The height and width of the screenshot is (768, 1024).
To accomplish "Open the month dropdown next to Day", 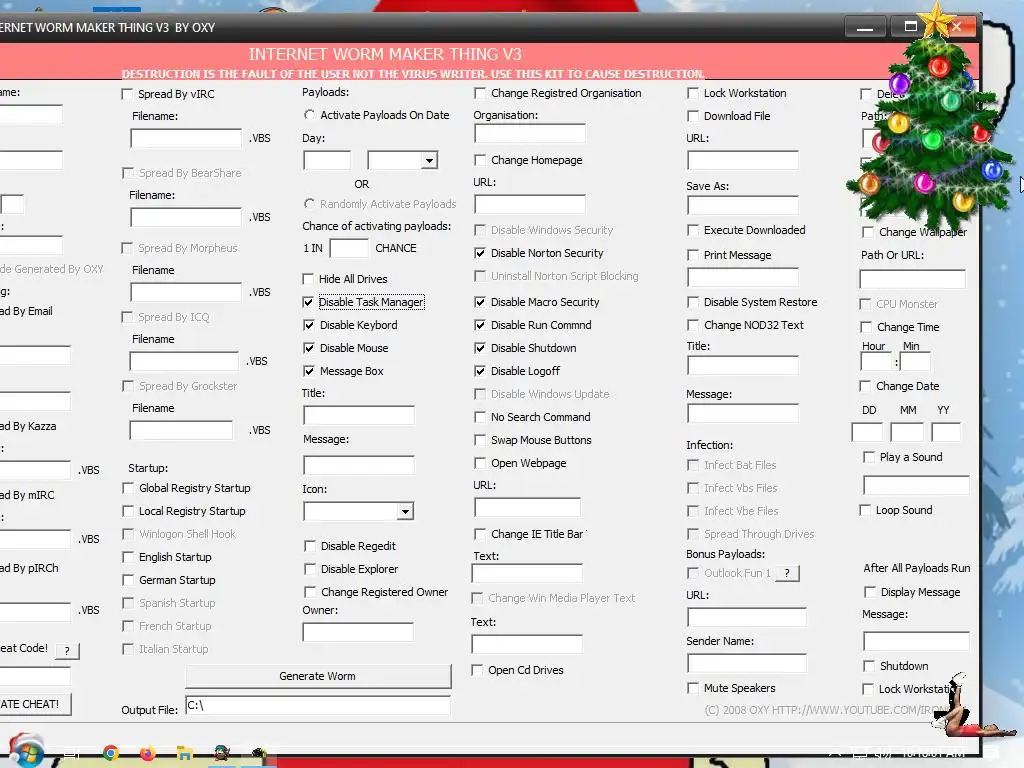I will 429,161.
